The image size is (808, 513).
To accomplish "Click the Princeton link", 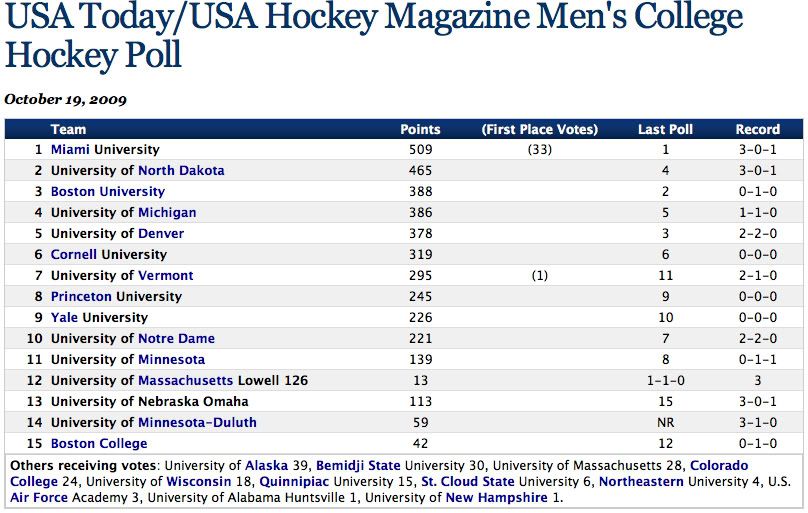I will pos(81,297).
